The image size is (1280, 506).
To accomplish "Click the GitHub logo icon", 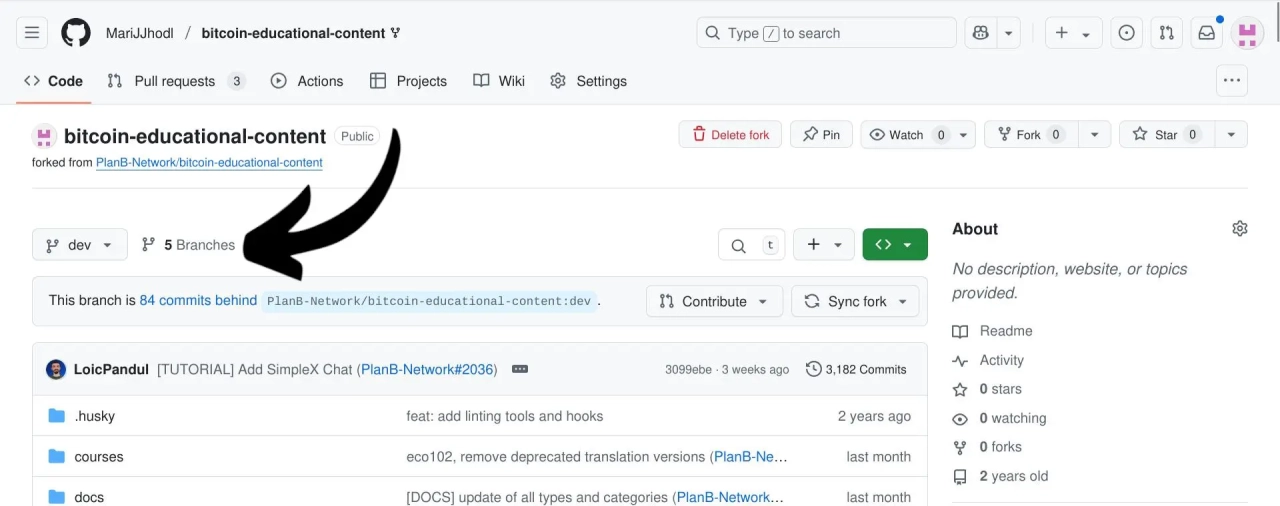I will coord(76,33).
